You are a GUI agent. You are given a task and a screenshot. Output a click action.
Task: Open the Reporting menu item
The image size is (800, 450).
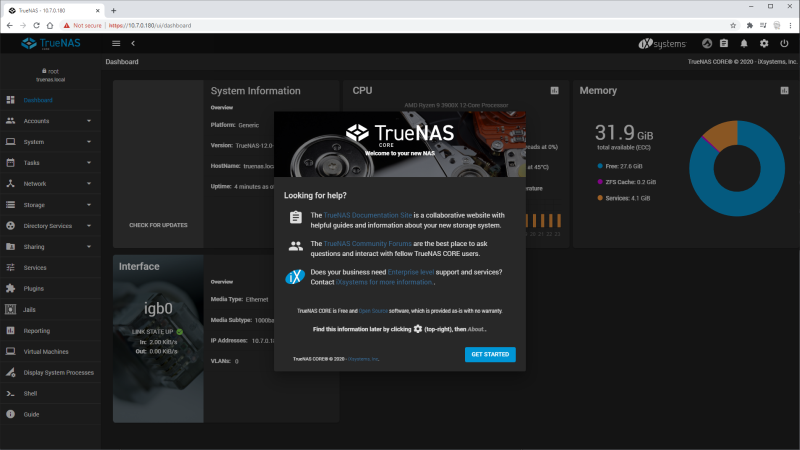pos(51,331)
